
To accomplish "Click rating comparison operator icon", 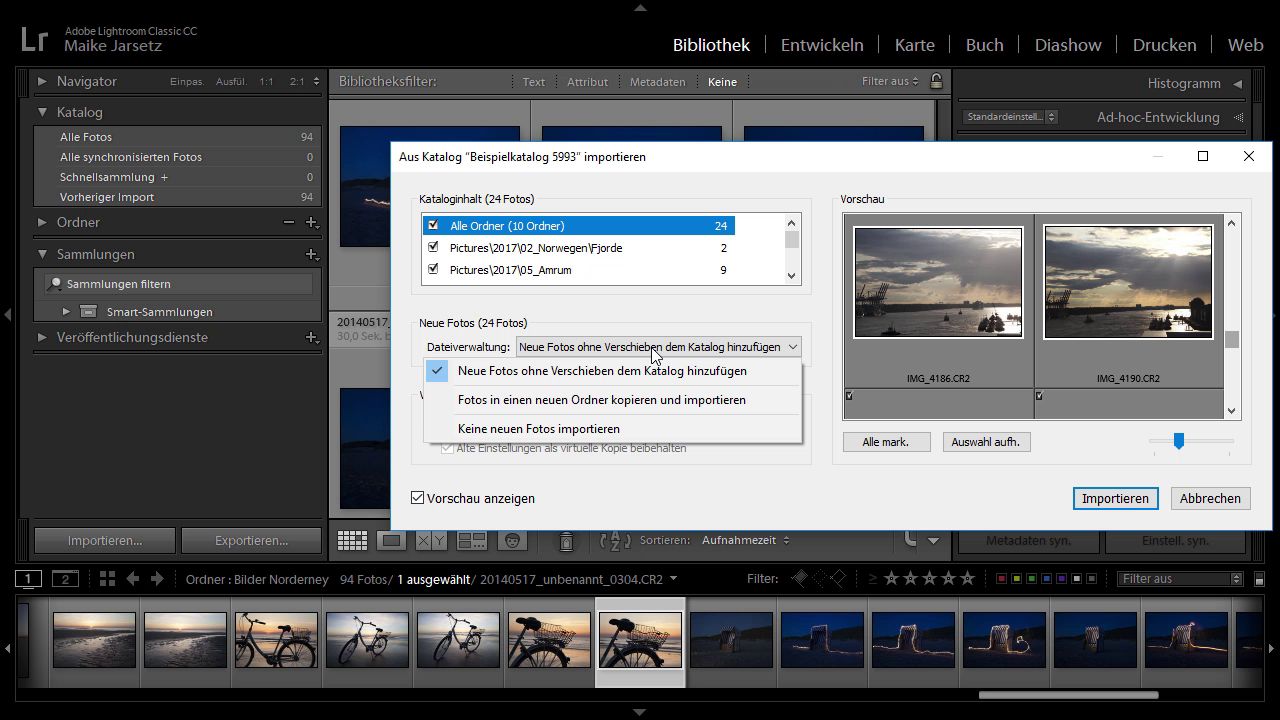I will click(x=873, y=579).
